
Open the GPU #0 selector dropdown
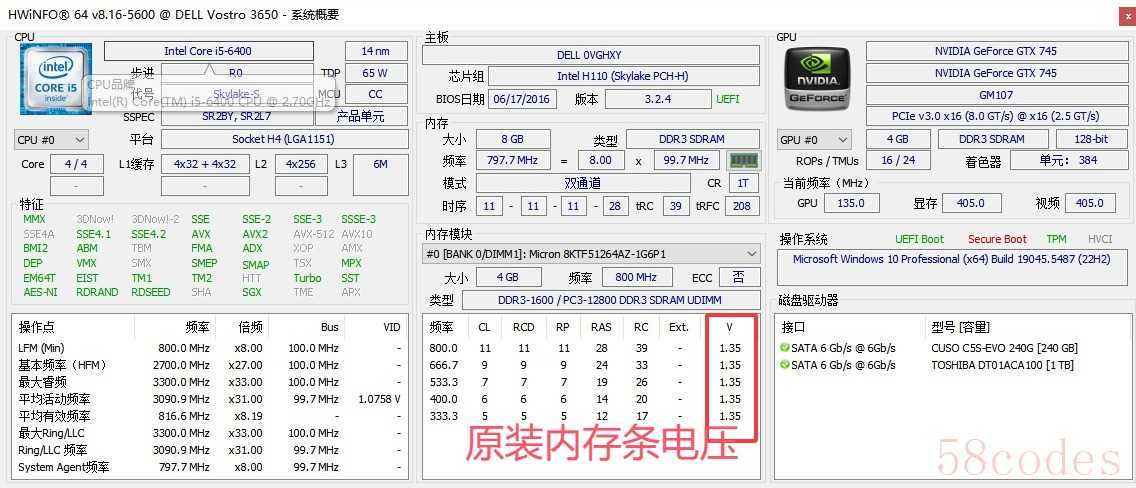814,139
